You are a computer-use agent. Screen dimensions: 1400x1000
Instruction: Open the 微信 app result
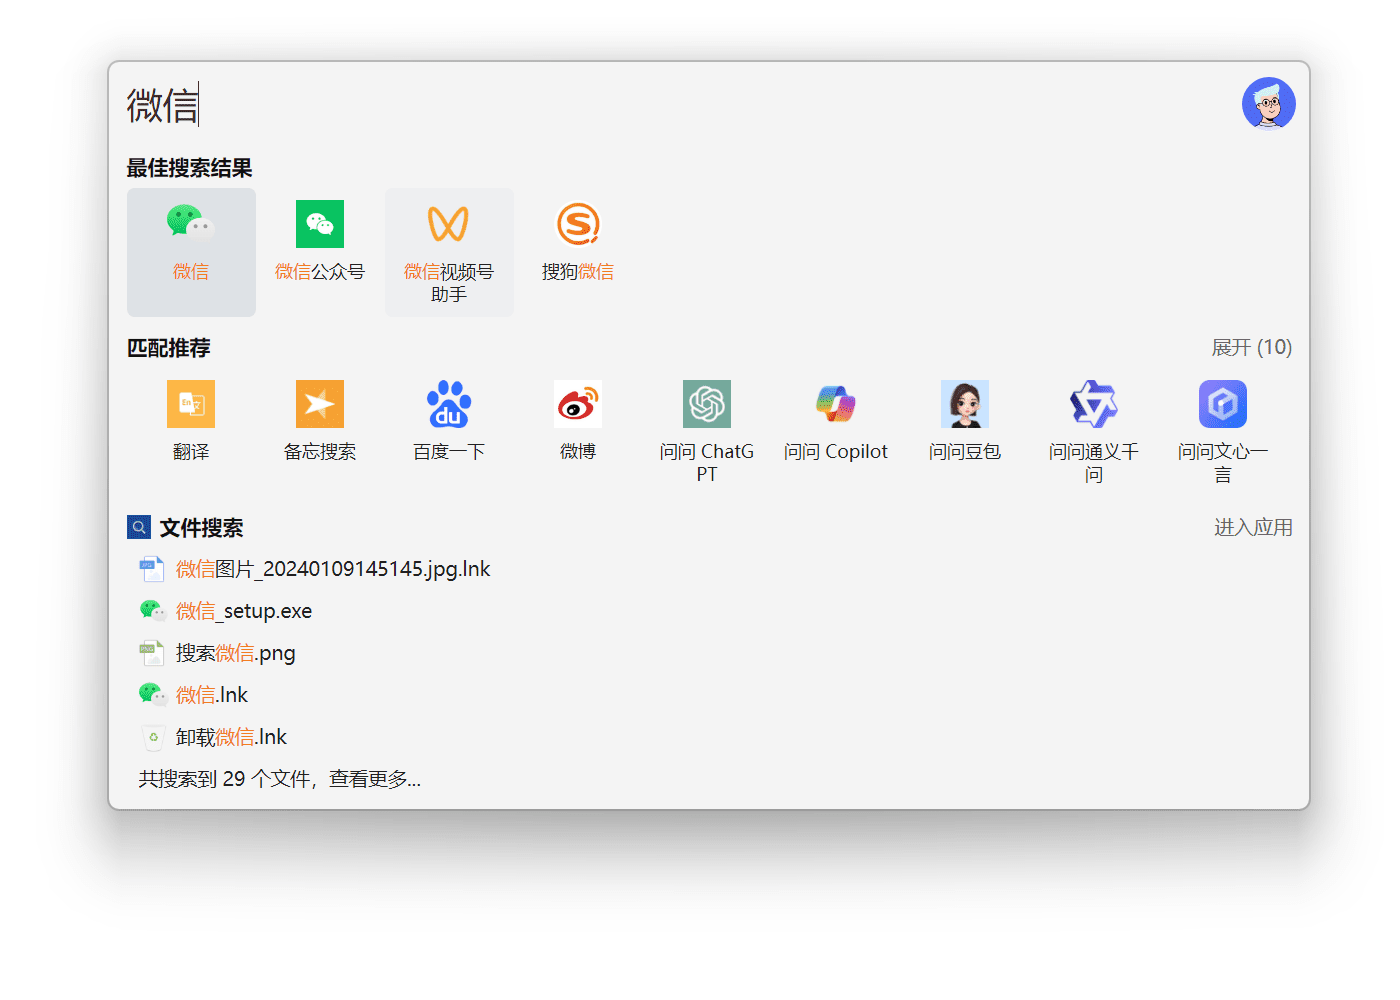pos(191,252)
